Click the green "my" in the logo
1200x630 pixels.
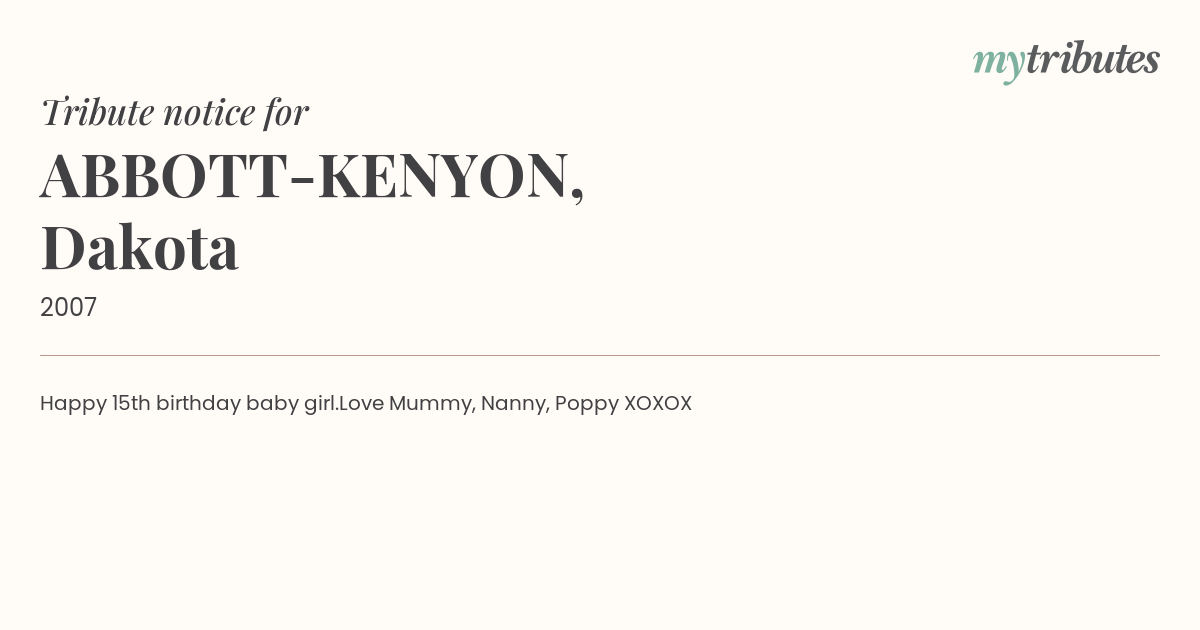[998, 64]
